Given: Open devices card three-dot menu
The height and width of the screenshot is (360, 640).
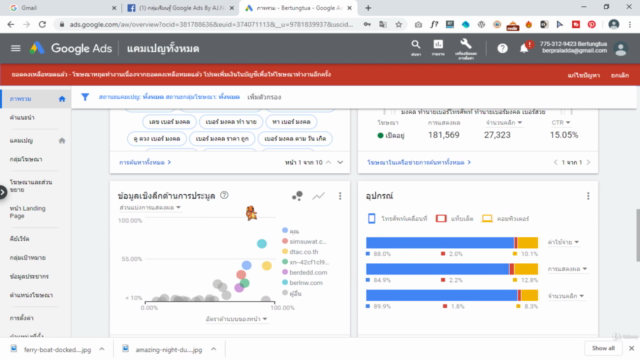Looking at the screenshot, I should [x=588, y=196].
